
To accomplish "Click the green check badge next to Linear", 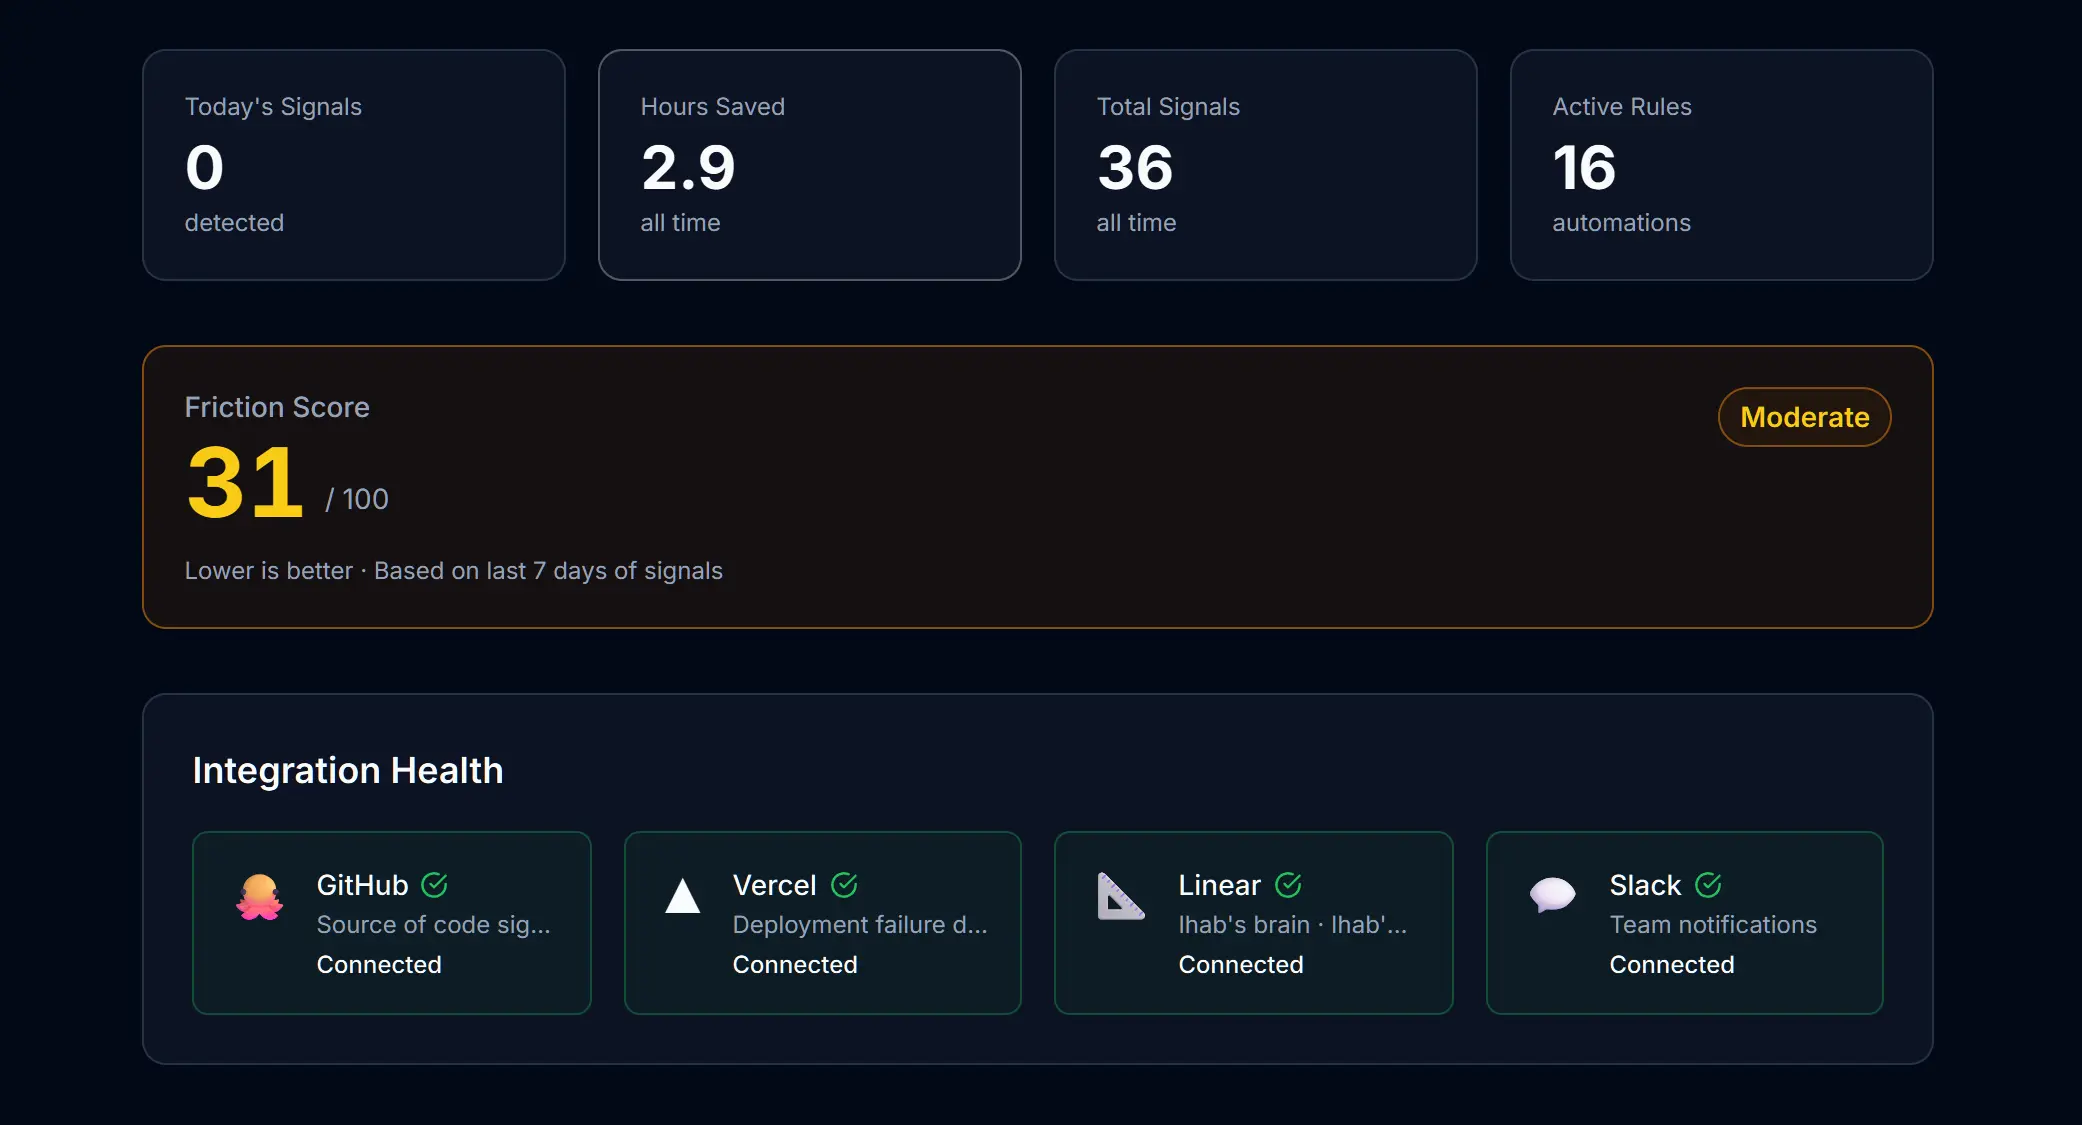I will pyautogui.click(x=1288, y=884).
